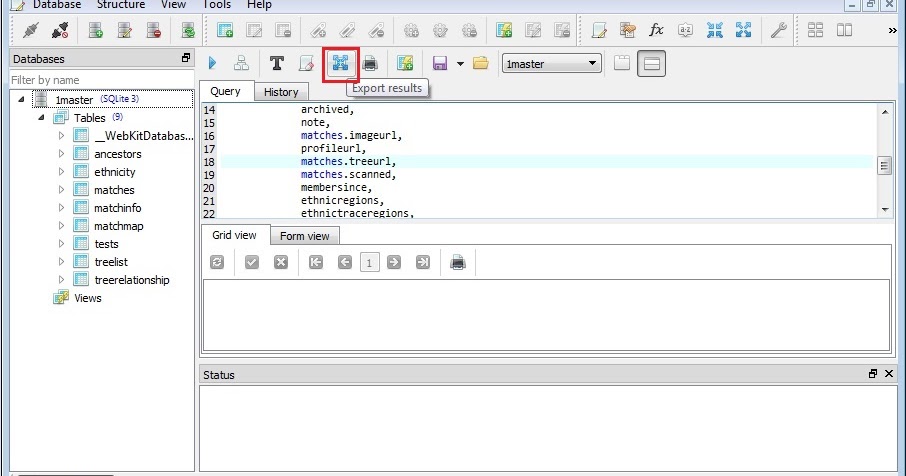906x476 pixels.
Task: Open the SQL functions editor fx icon
Action: [656, 30]
